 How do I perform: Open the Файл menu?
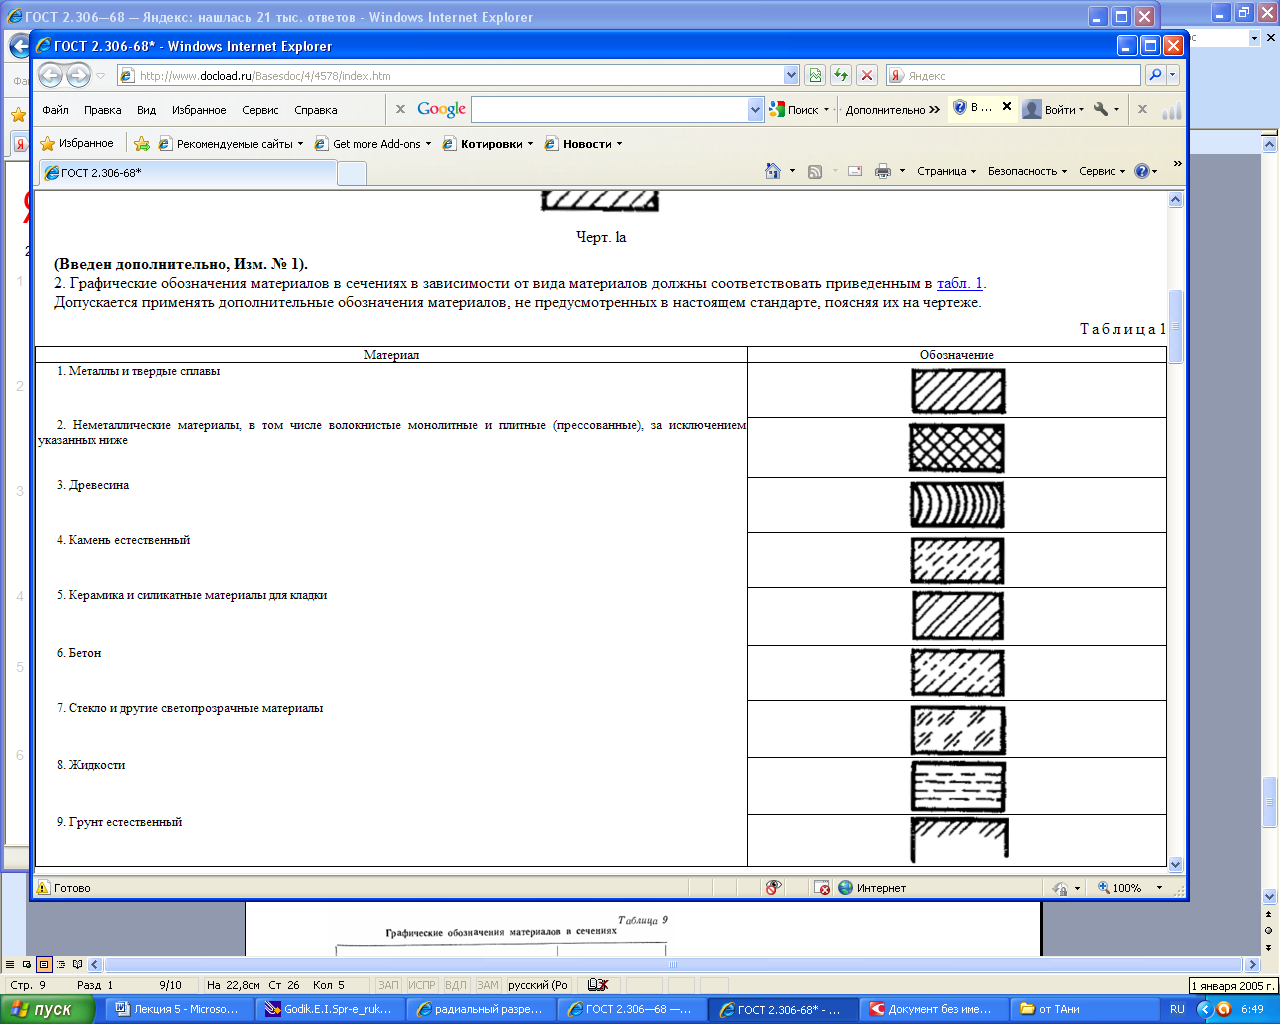pyautogui.click(x=56, y=110)
